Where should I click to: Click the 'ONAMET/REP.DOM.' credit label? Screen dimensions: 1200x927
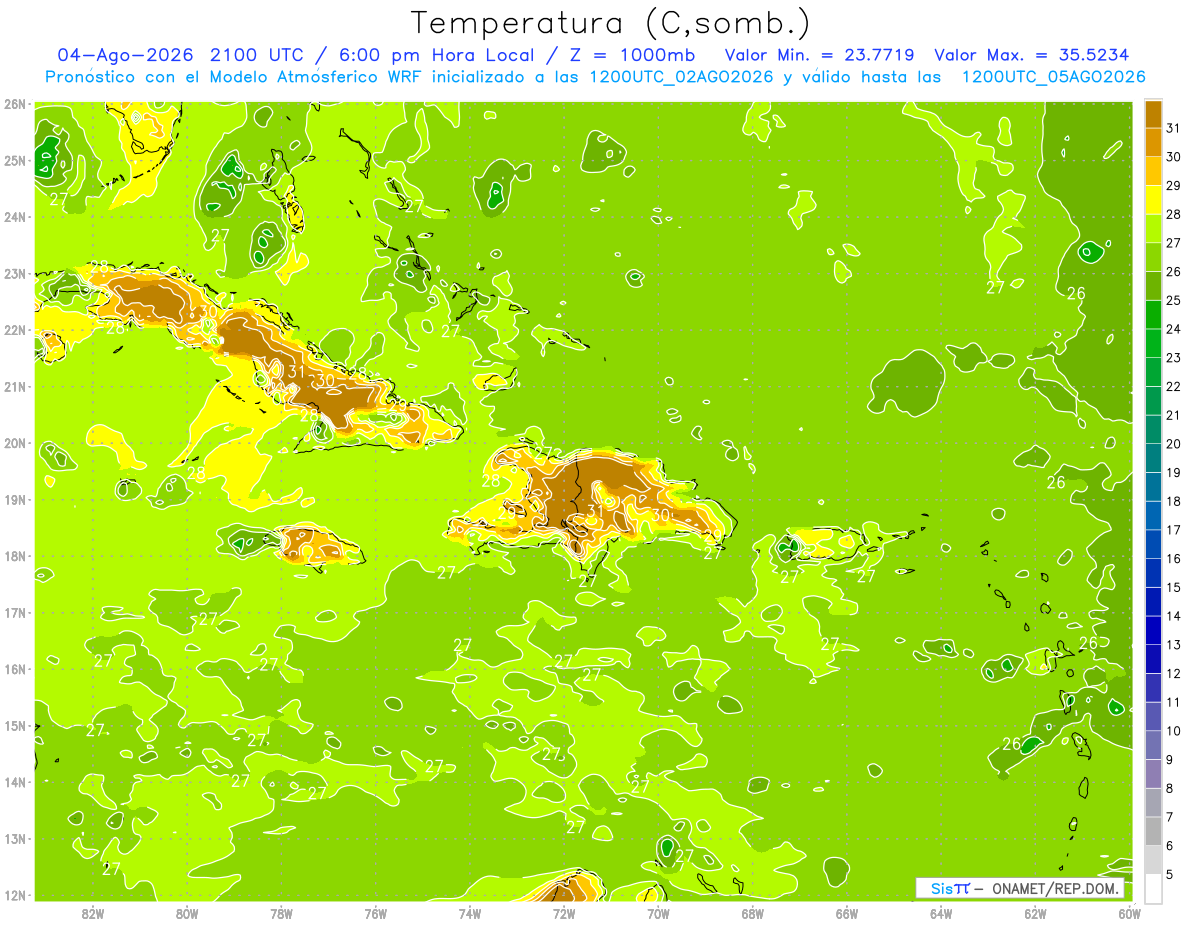[x=1058, y=888]
